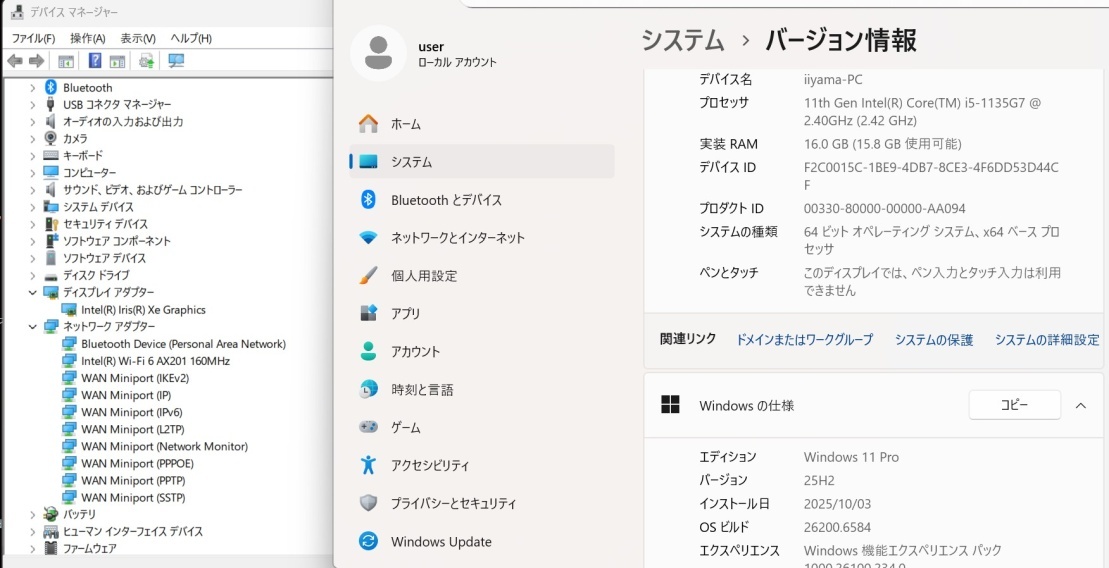The width and height of the screenshot is (1109, 568).
Task: Click the Wi-Fi icon for ネットワークとインターネット
Action: pos(368,238)
